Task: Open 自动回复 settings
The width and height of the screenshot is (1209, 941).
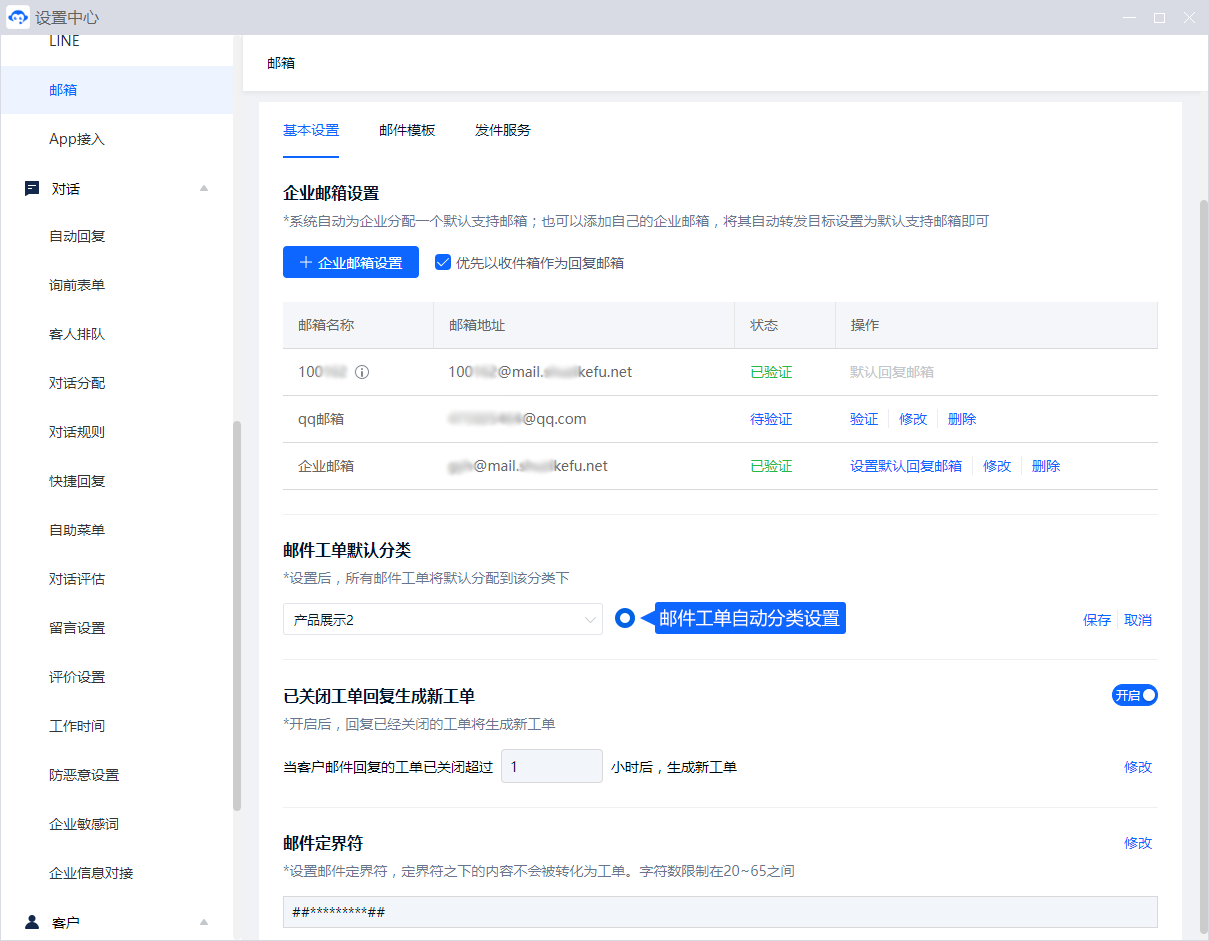Action: coord(77,237)
